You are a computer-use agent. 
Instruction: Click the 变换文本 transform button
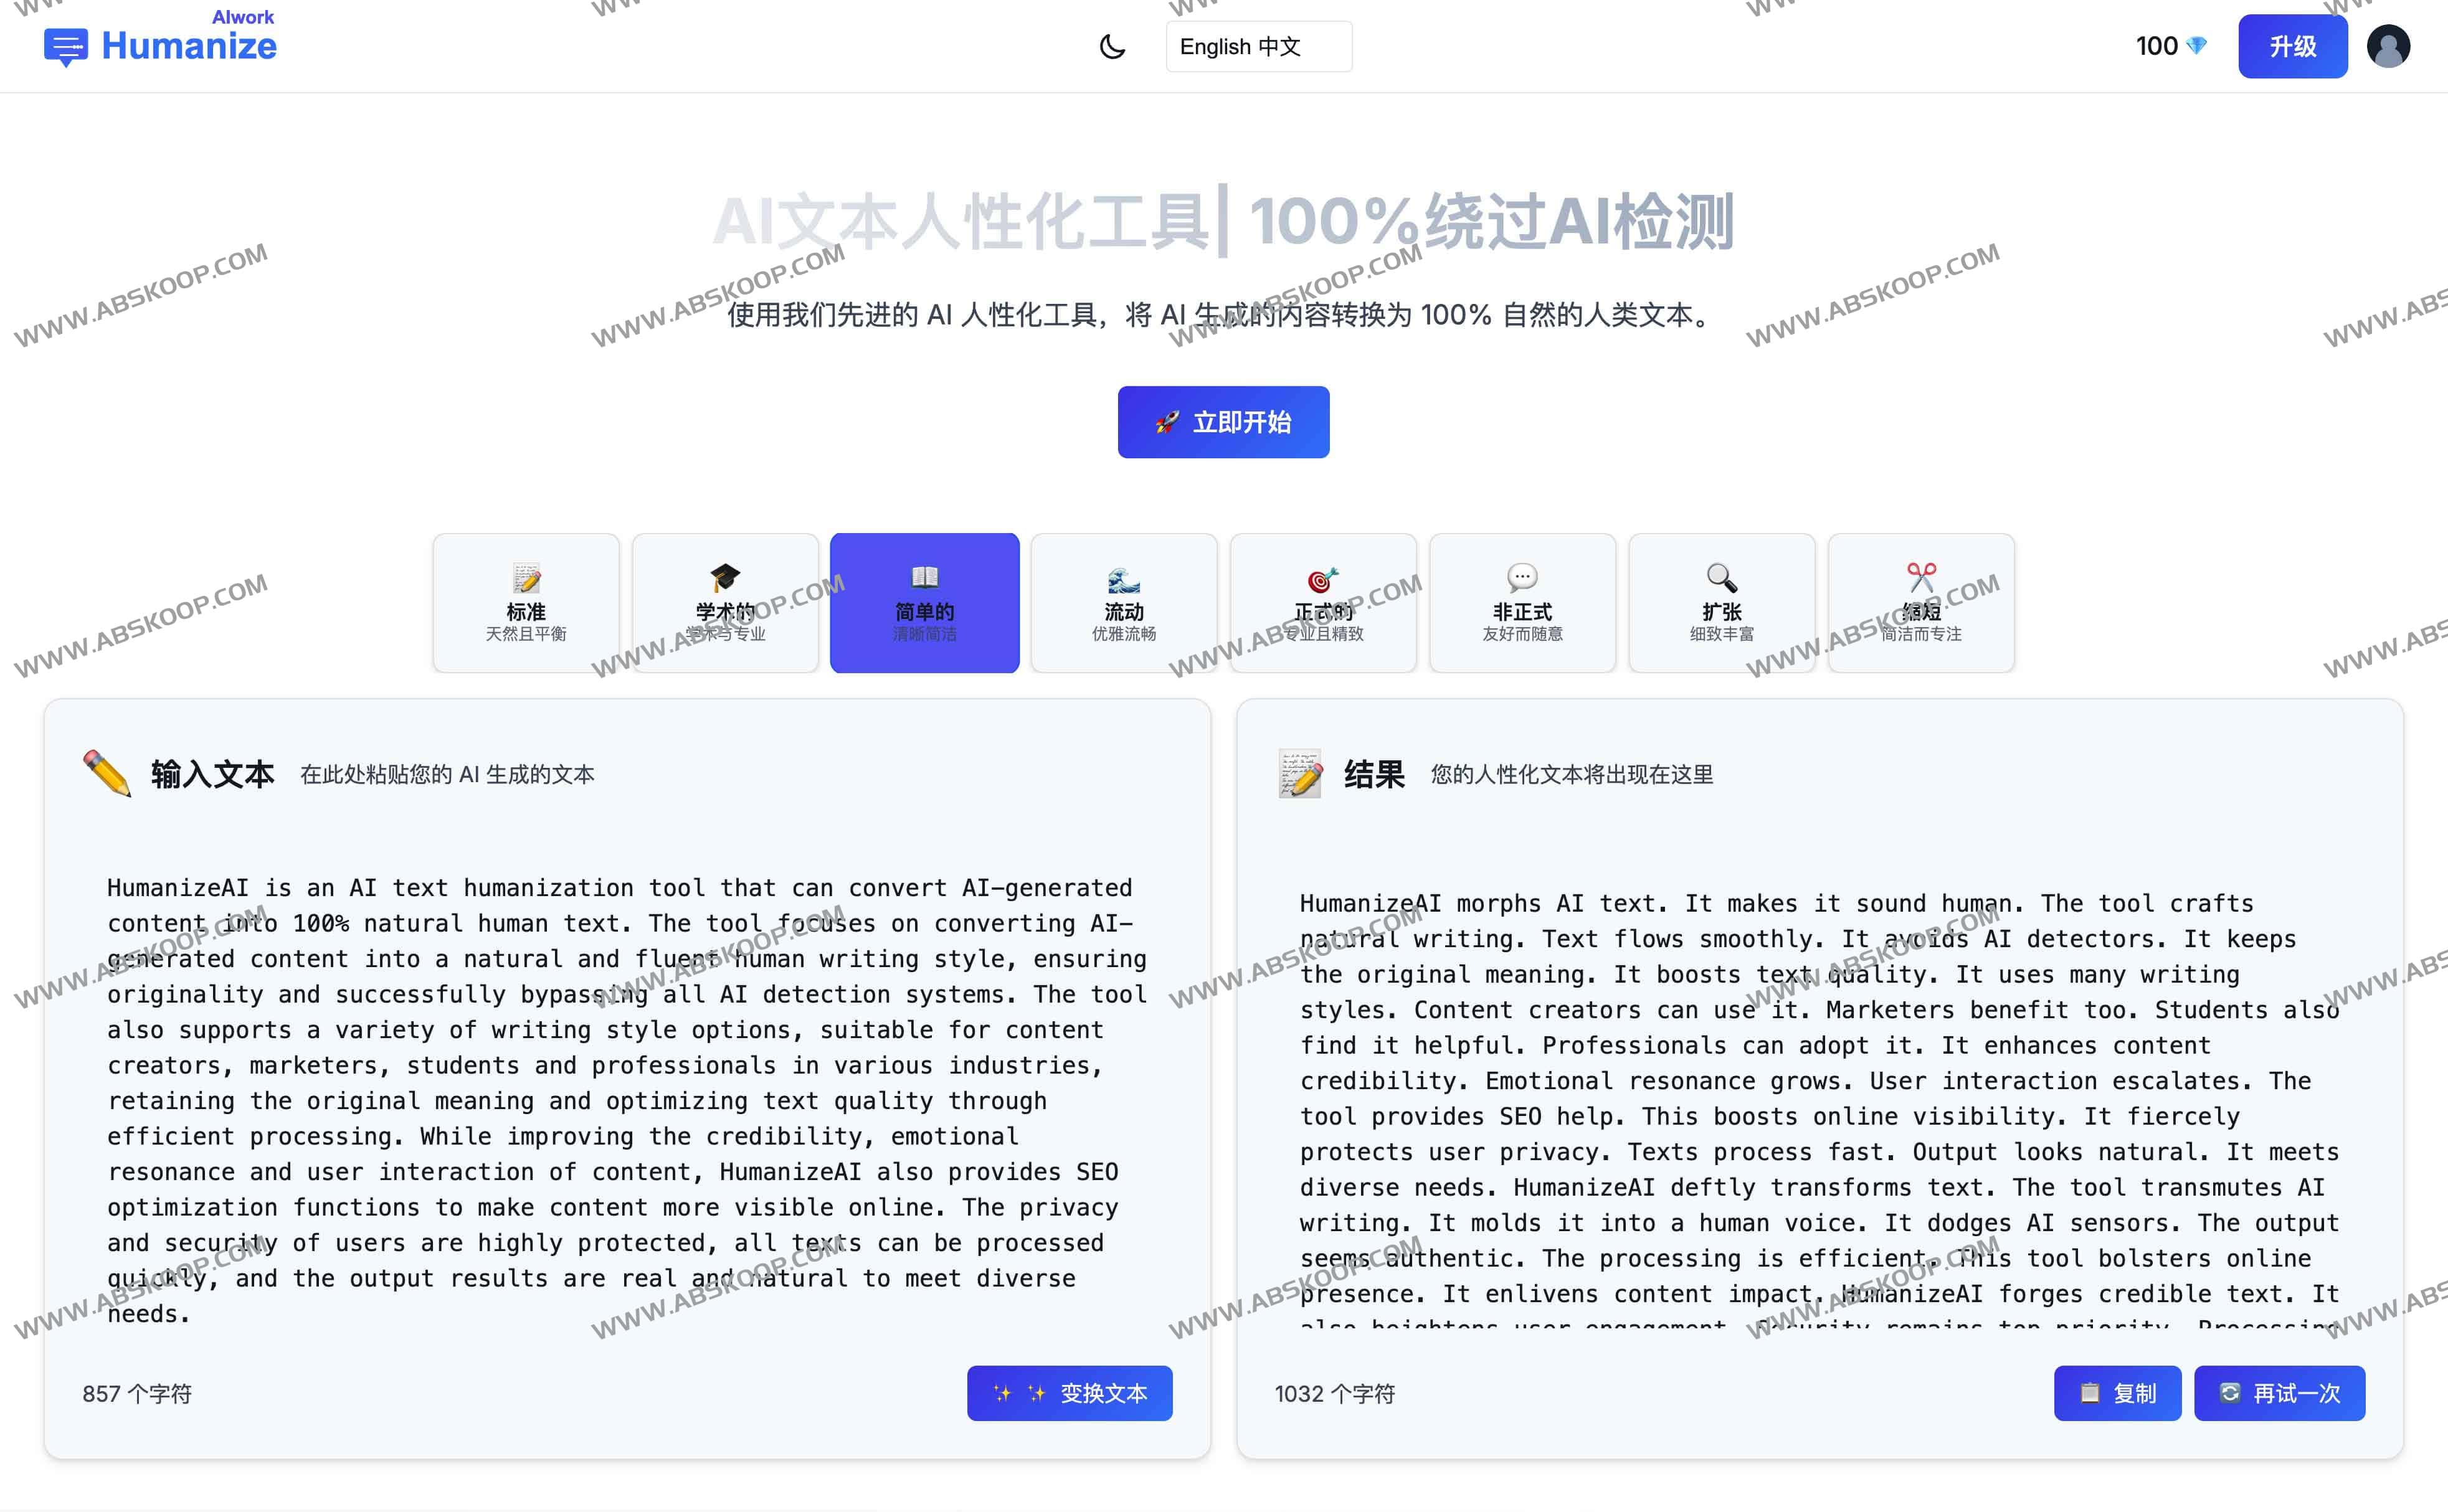[1069, 1393]
